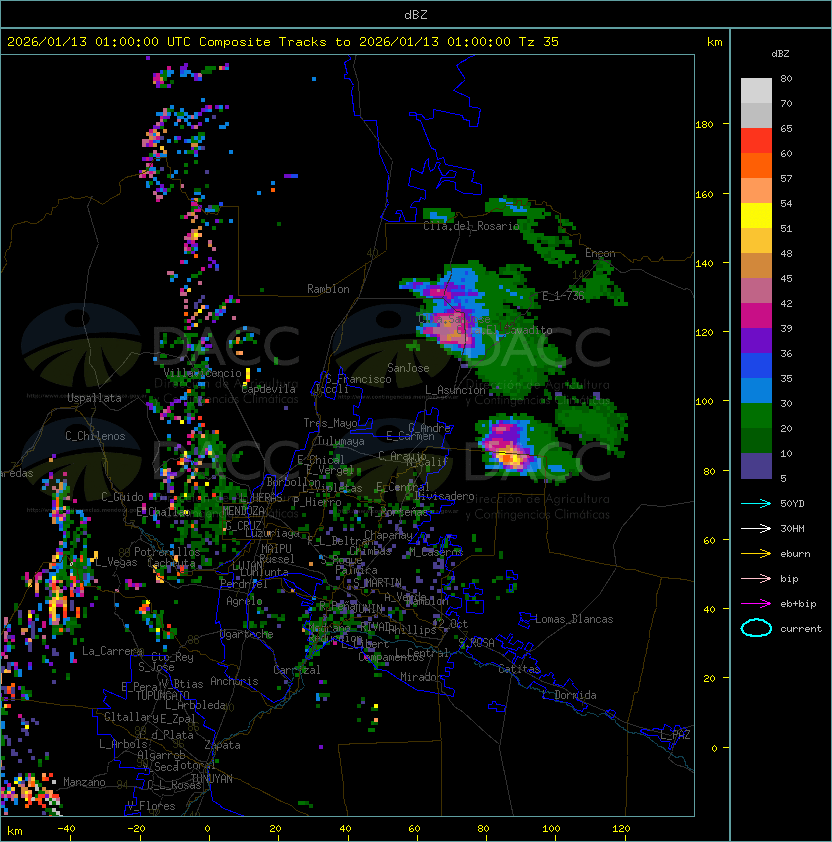
Task: Click the 'Mirador' map label
Action: (422, 677)
